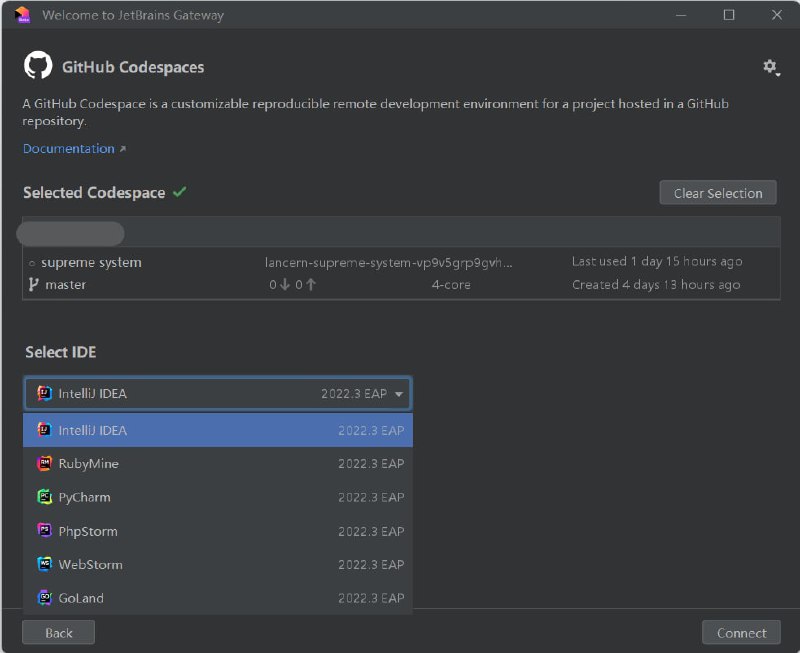
Task: Click the Clear Selection button
Action: coord(718,193)
